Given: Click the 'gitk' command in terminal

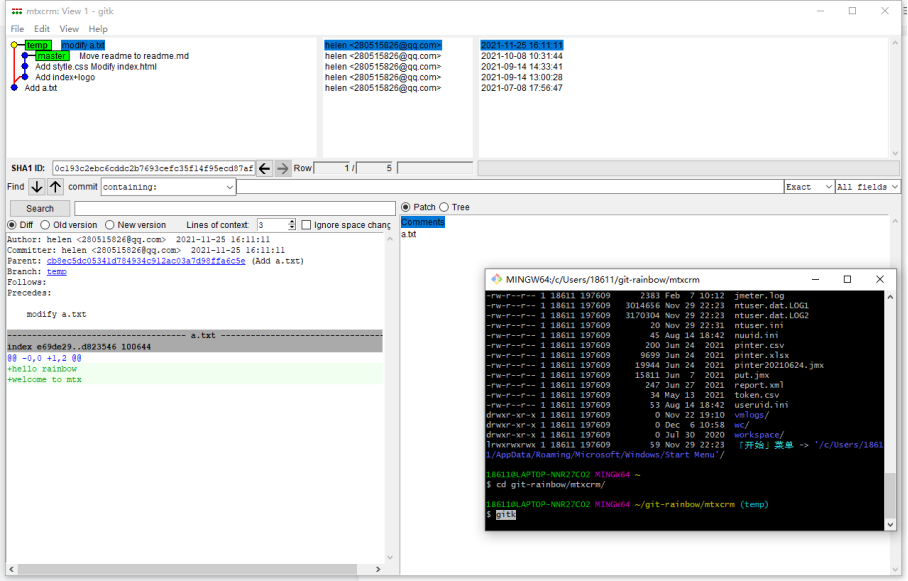Looking at the screenshot, I should [x=506, y=514].
